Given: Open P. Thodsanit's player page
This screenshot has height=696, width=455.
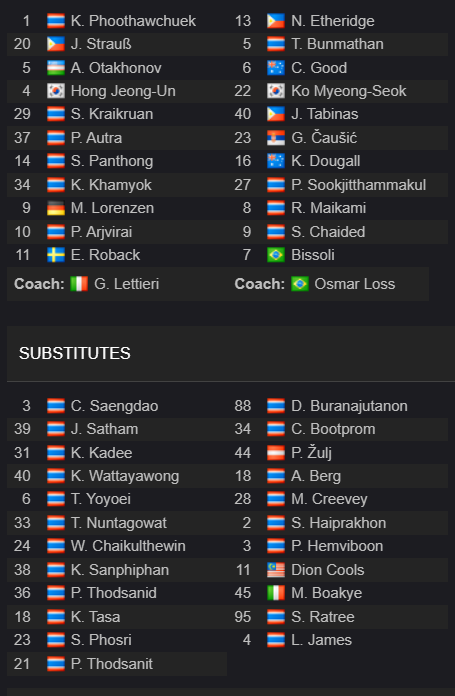Looking at the screenshot, I should click(x=112, y=664).
